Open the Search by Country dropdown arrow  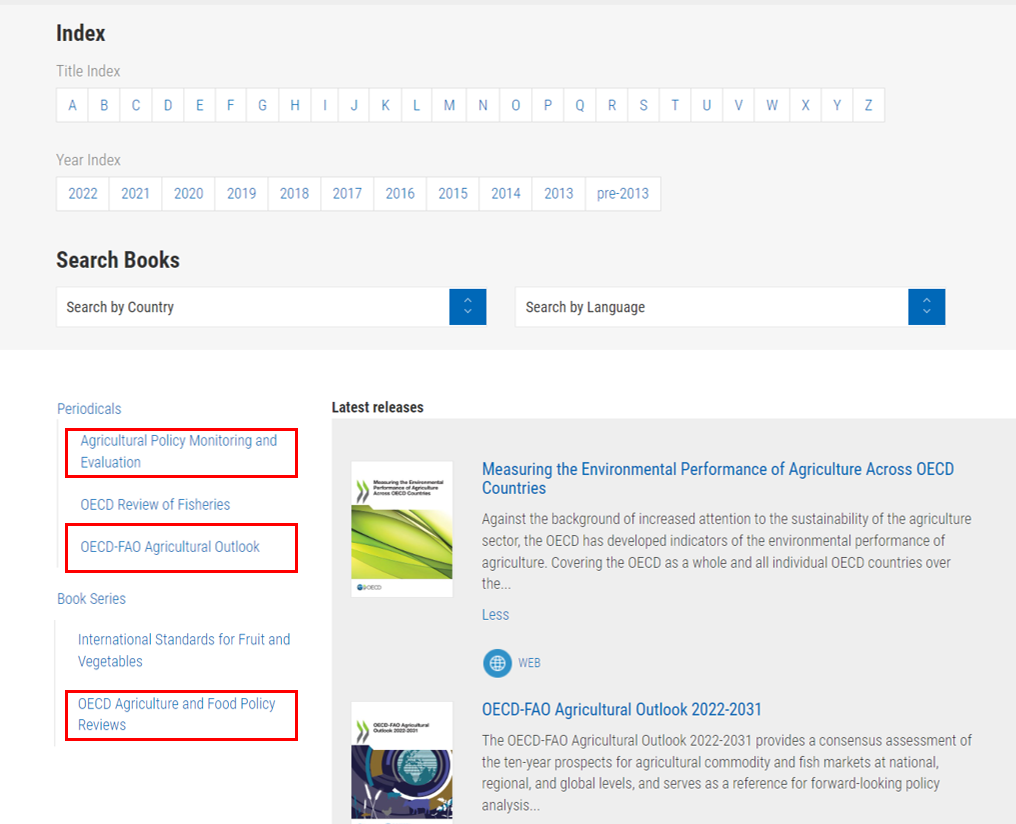pos(467,307)
